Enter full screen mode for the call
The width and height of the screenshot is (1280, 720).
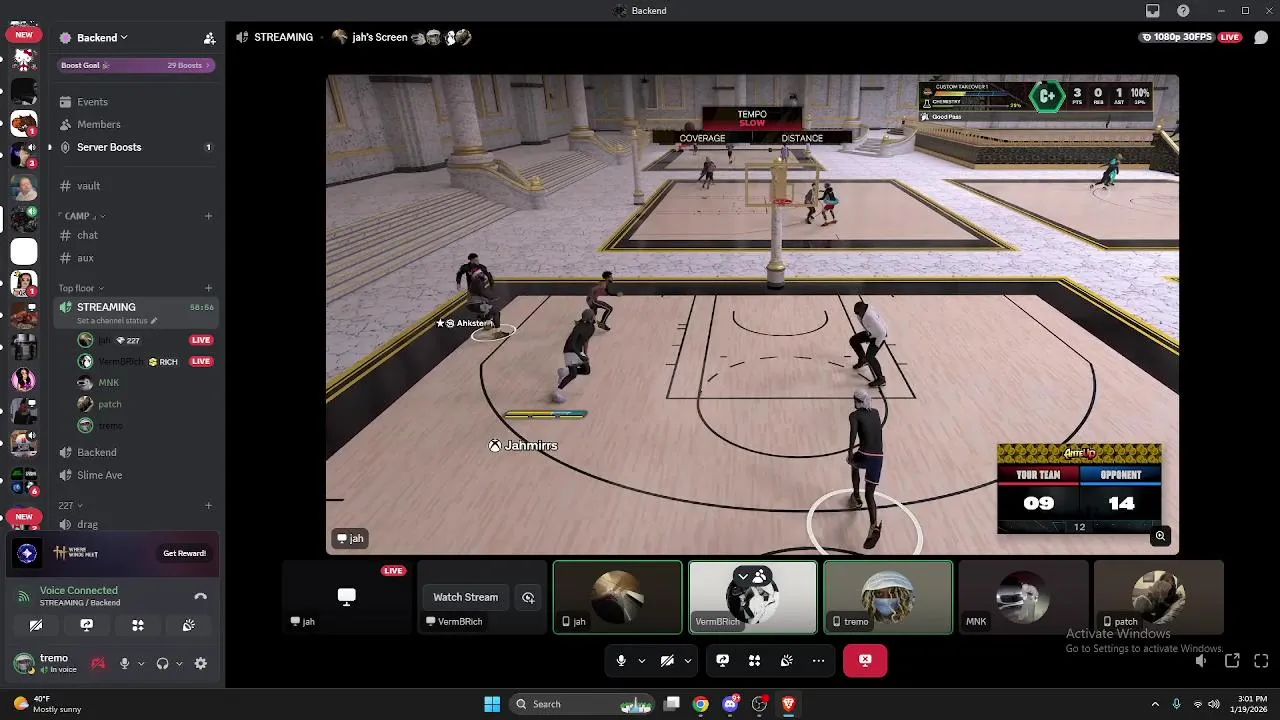[1261, 660]
